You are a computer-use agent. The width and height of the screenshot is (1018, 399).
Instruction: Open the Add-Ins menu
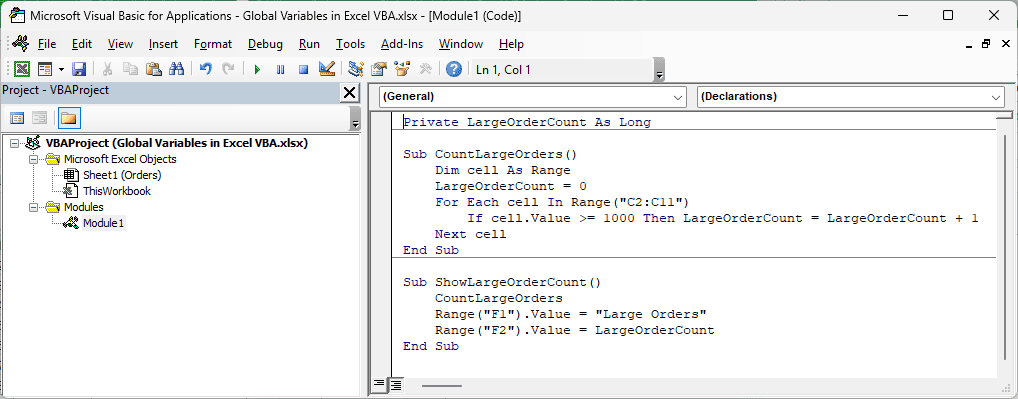(402, 44)
